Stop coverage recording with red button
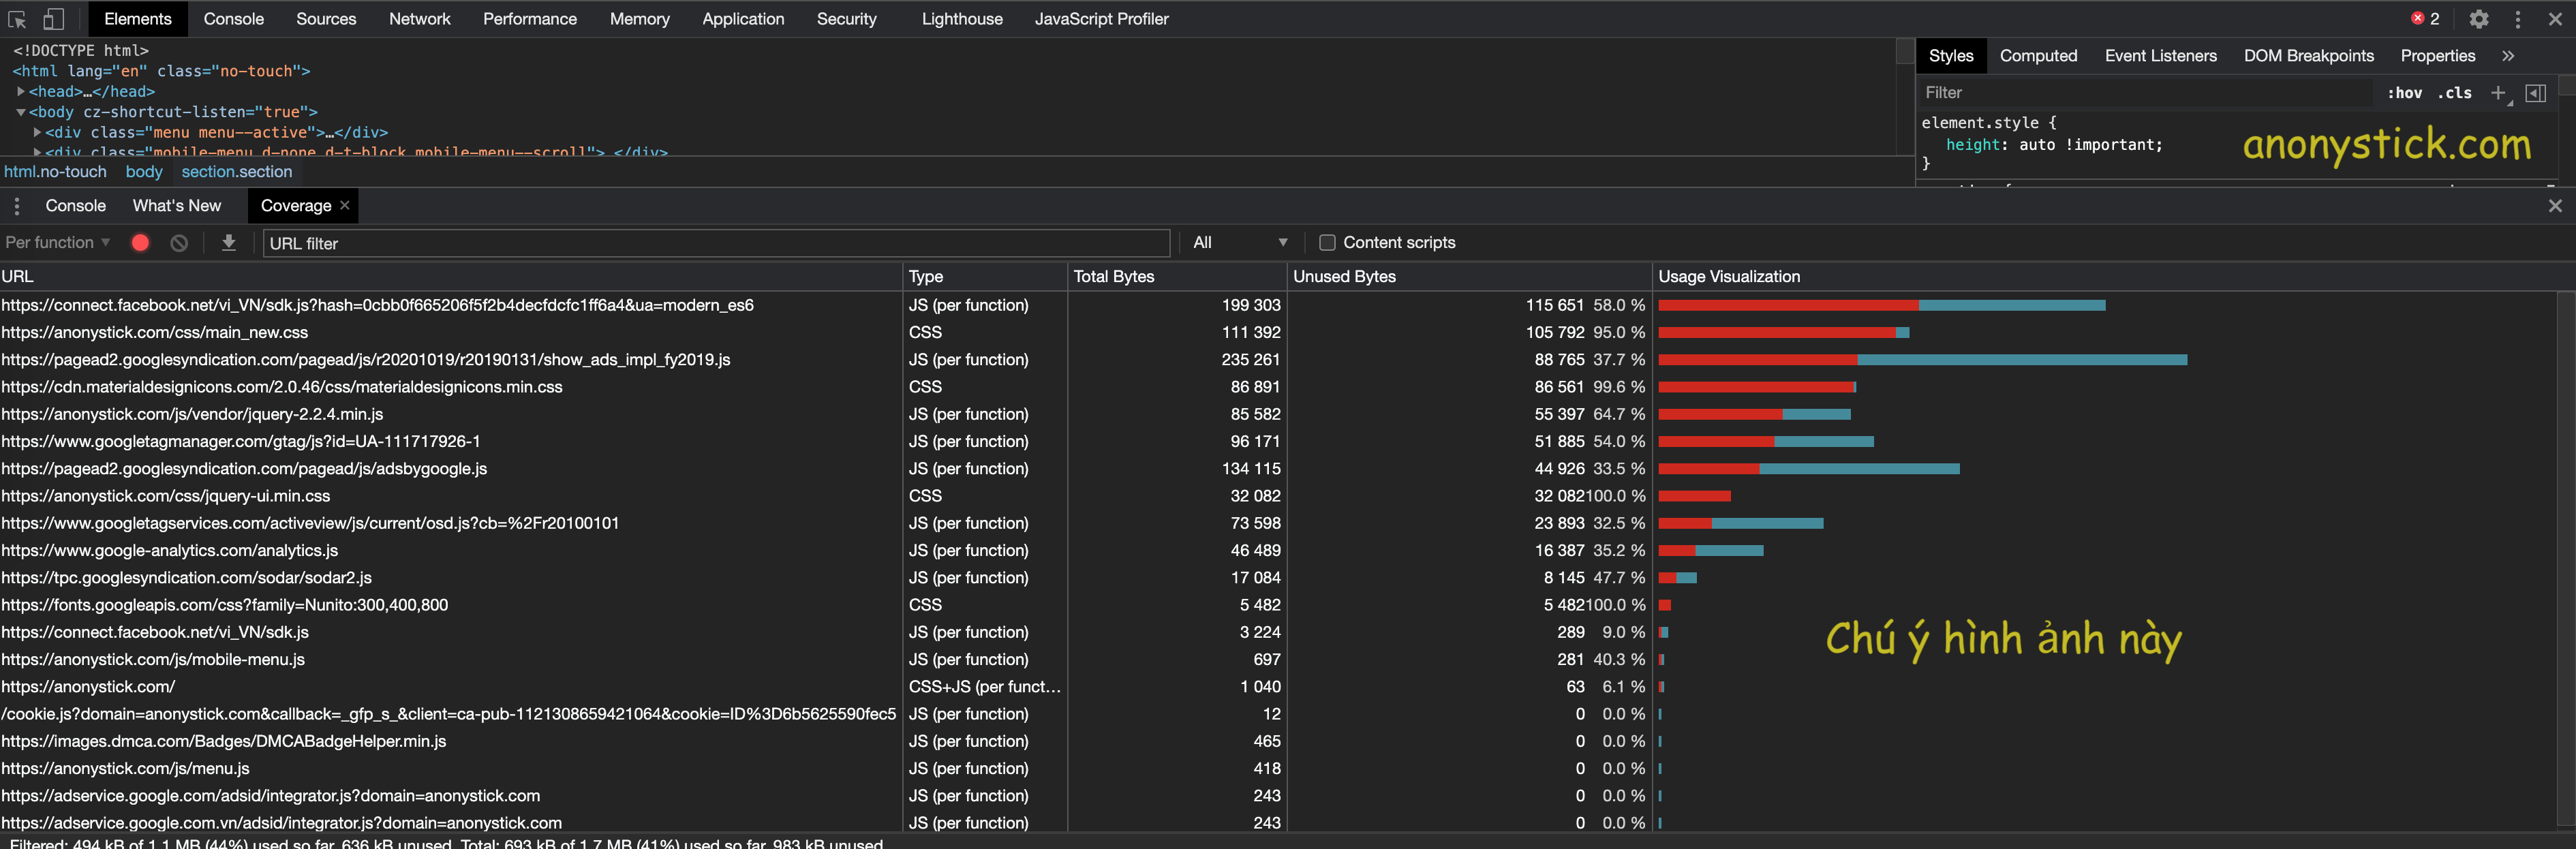Image resolution: width=2576 pixels, height=849 pixels. point(140,243)
